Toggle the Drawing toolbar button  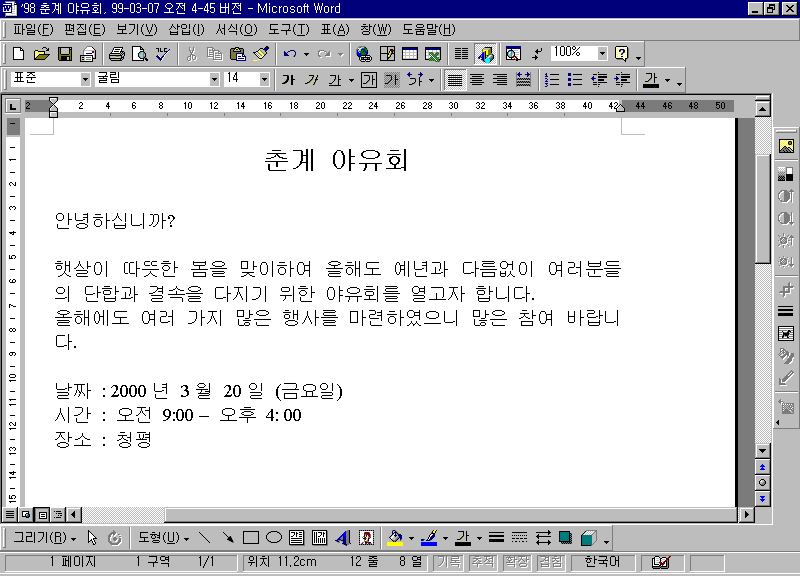pos(485,54)
